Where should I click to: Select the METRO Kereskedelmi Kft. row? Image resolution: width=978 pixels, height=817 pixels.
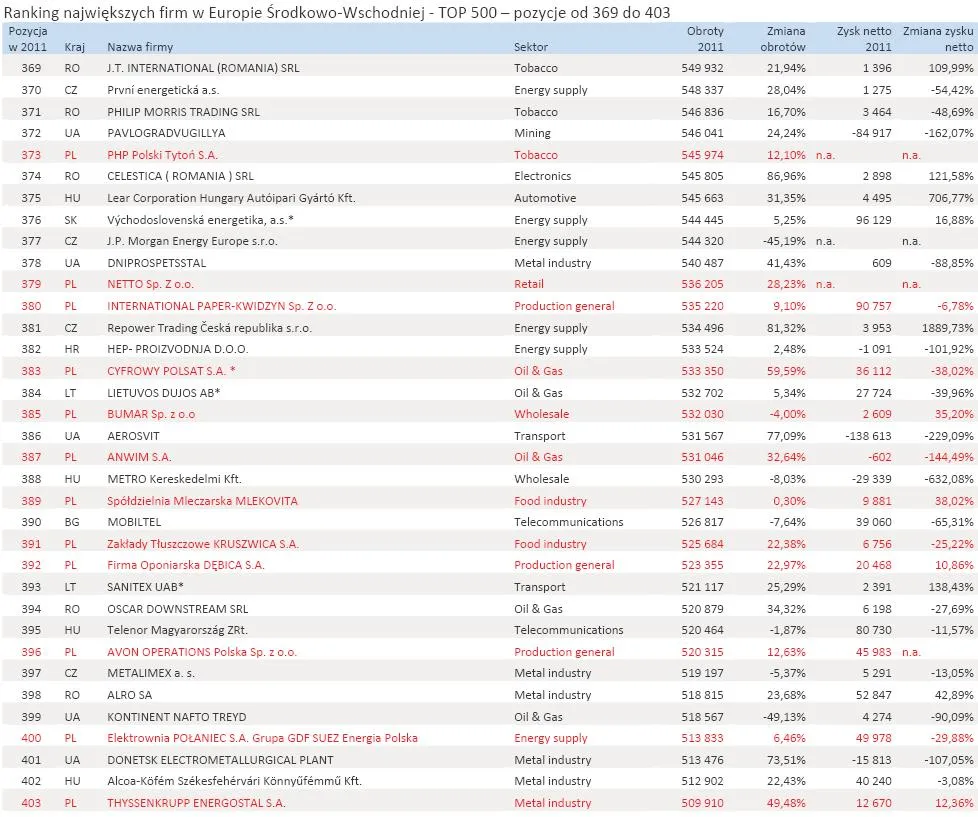tap(176, 479)
